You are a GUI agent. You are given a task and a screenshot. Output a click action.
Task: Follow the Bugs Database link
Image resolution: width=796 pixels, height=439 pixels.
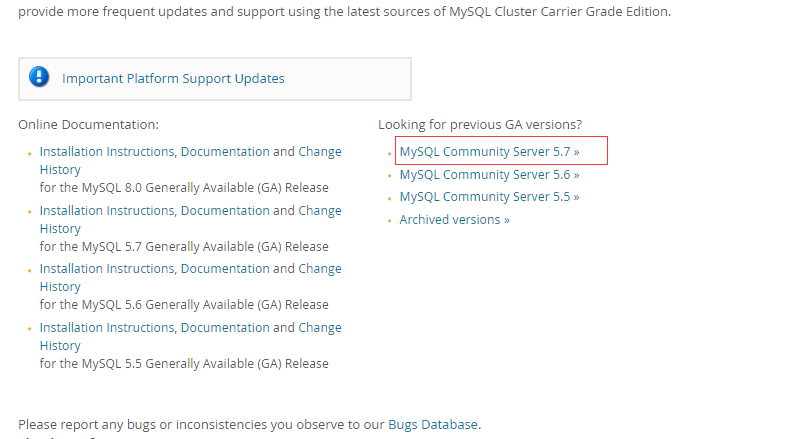433,424
